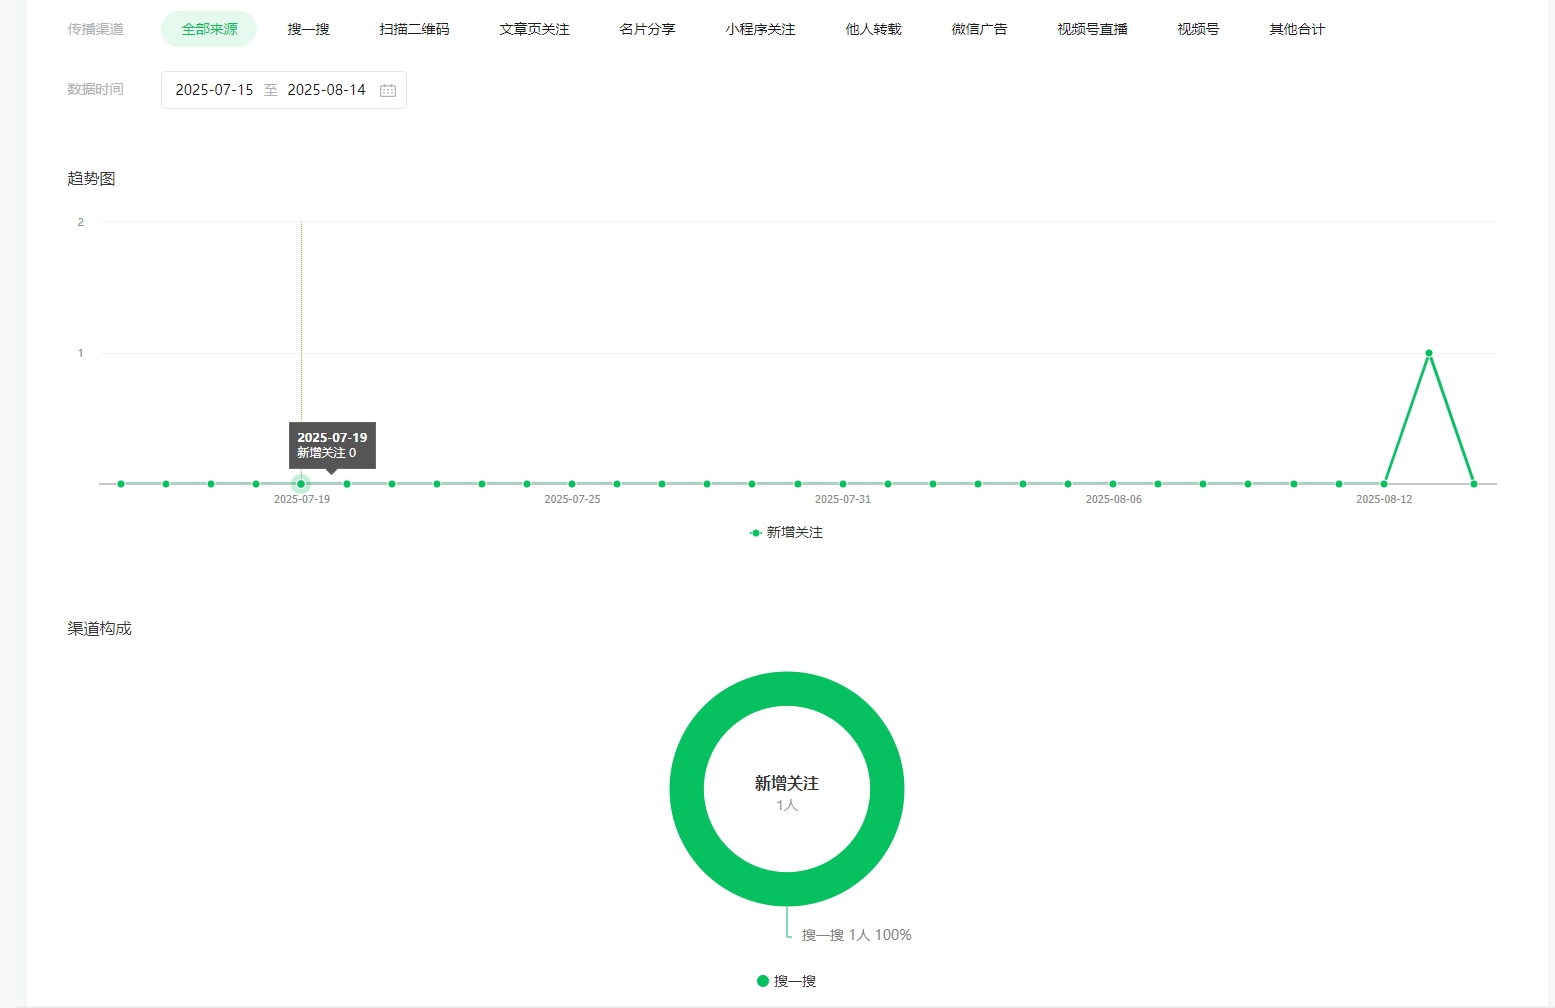Click the data point above 2025-08-06

[x=1113, y=484]
